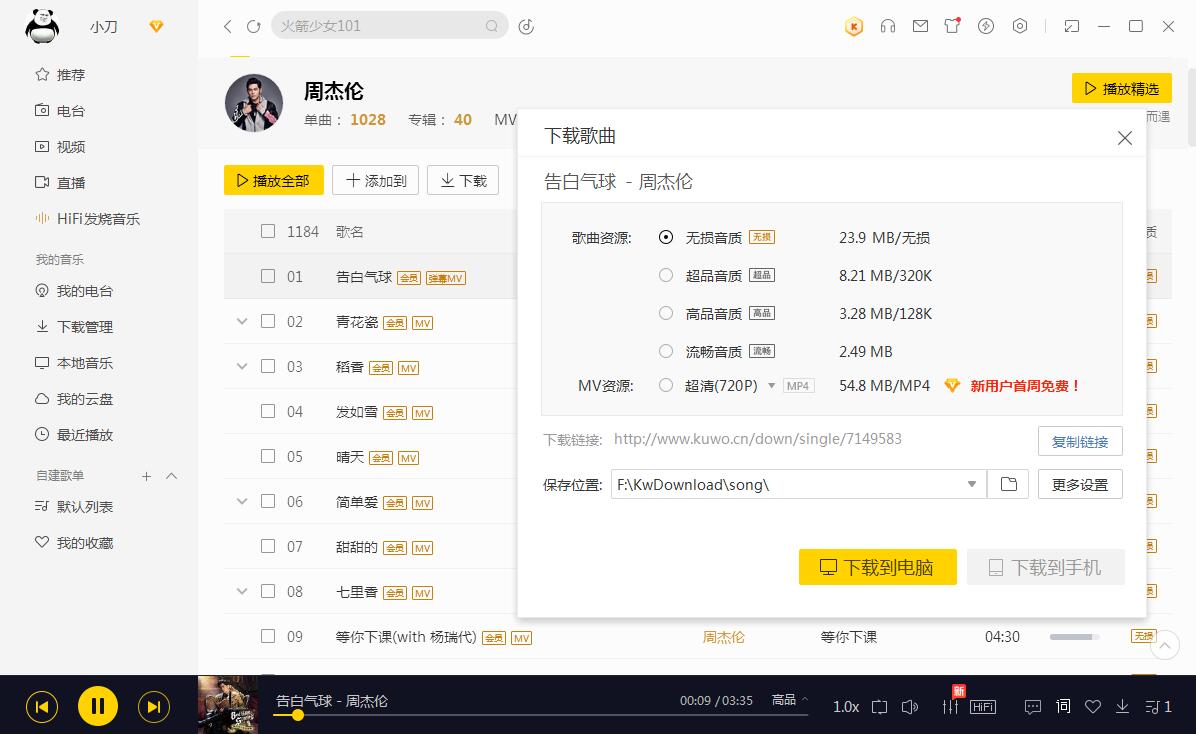Select the 无损音质 radio option
The image size is (1196, 734).
coord(666,237)
